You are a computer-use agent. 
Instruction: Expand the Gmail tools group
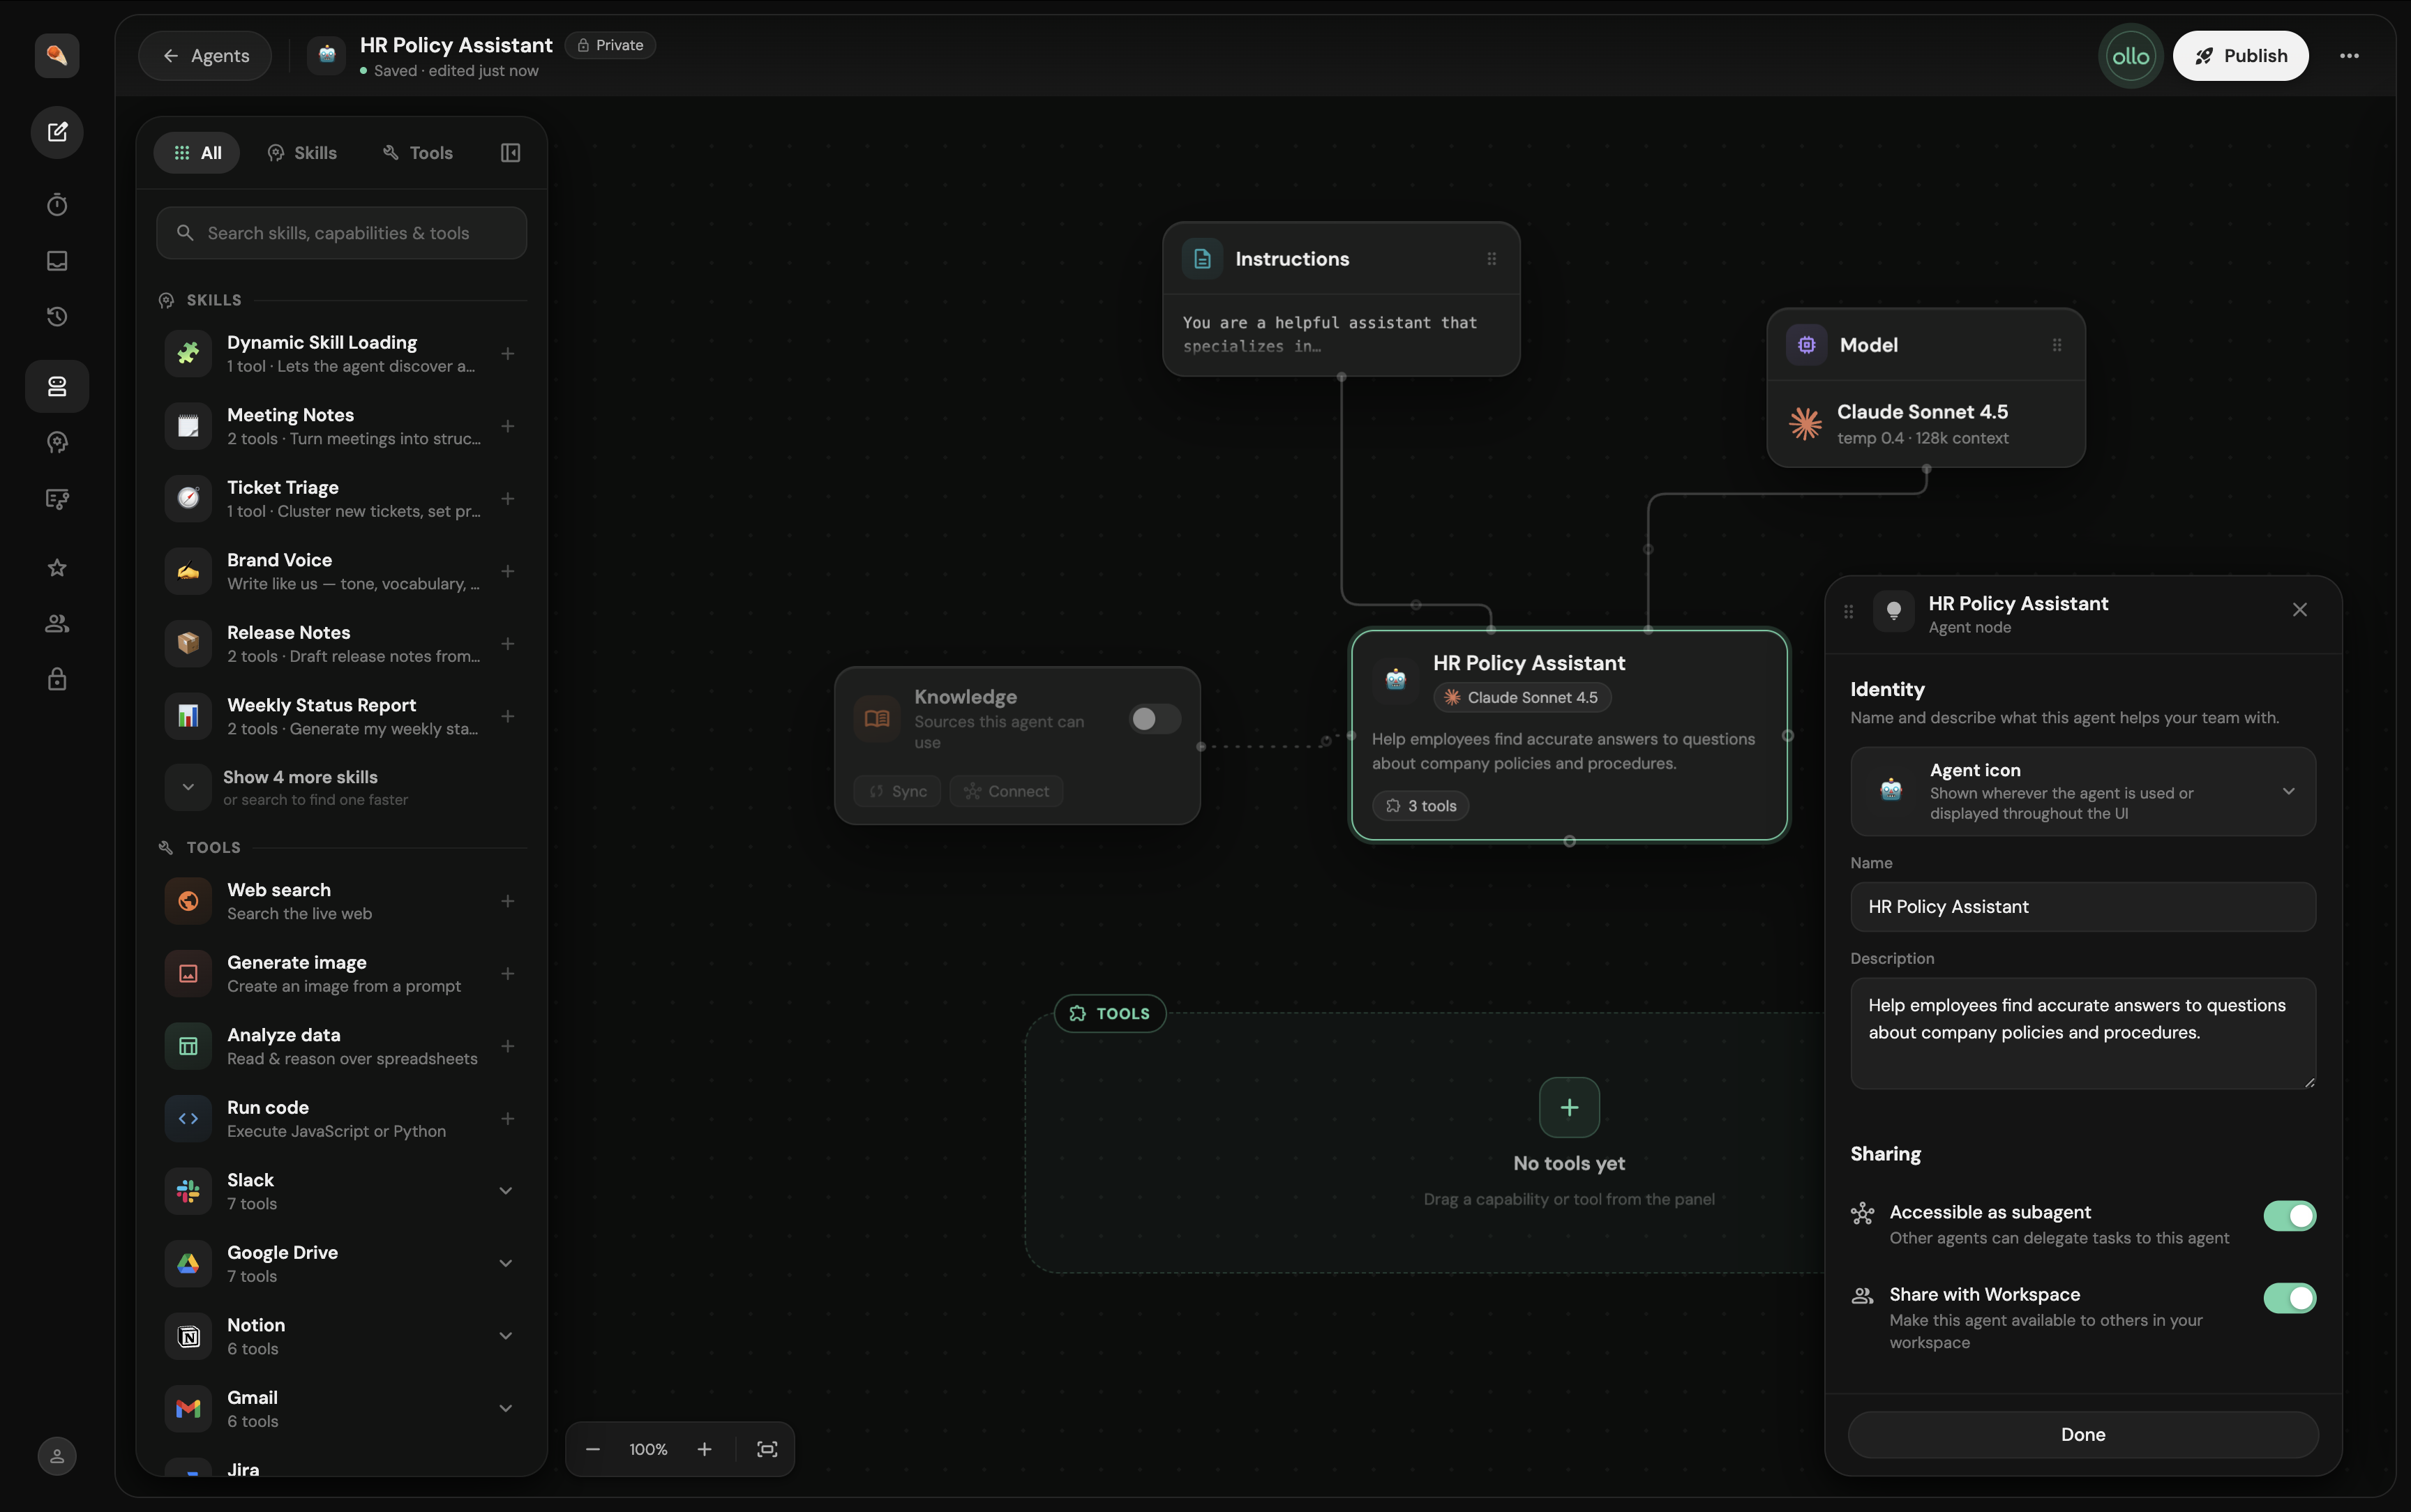506,1409
